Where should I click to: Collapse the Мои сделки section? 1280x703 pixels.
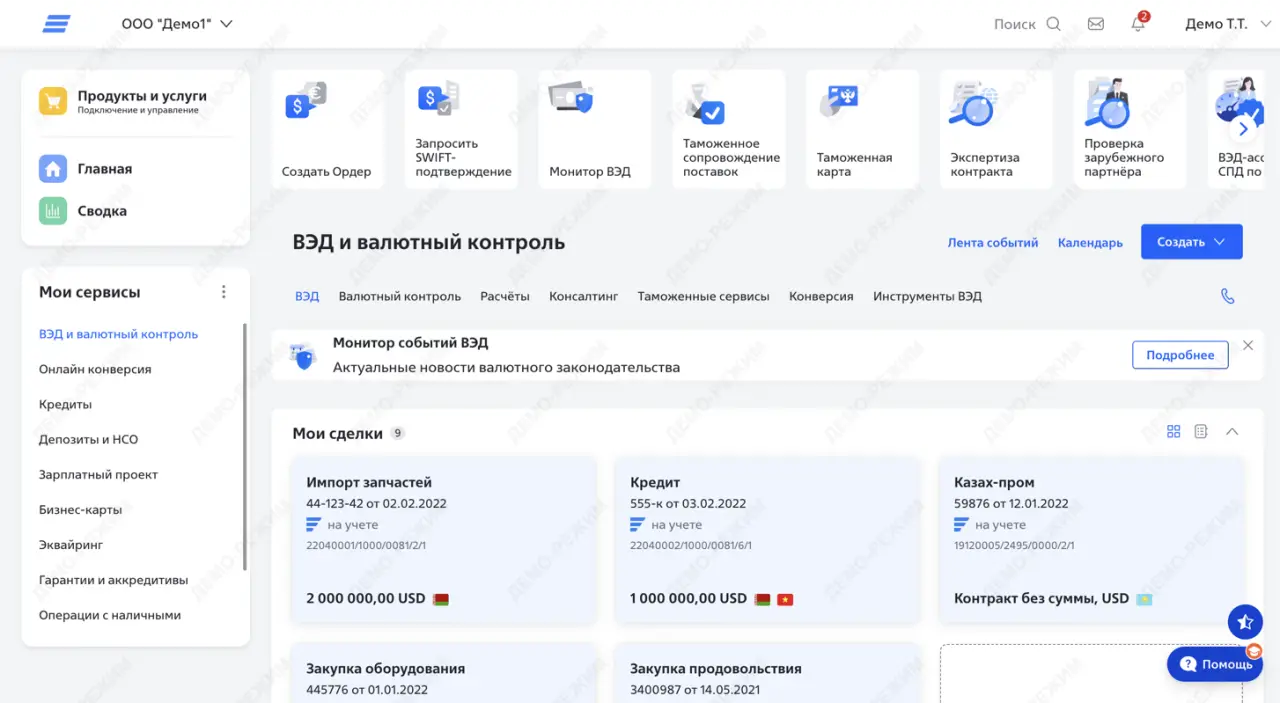(x=1232, y=431)
